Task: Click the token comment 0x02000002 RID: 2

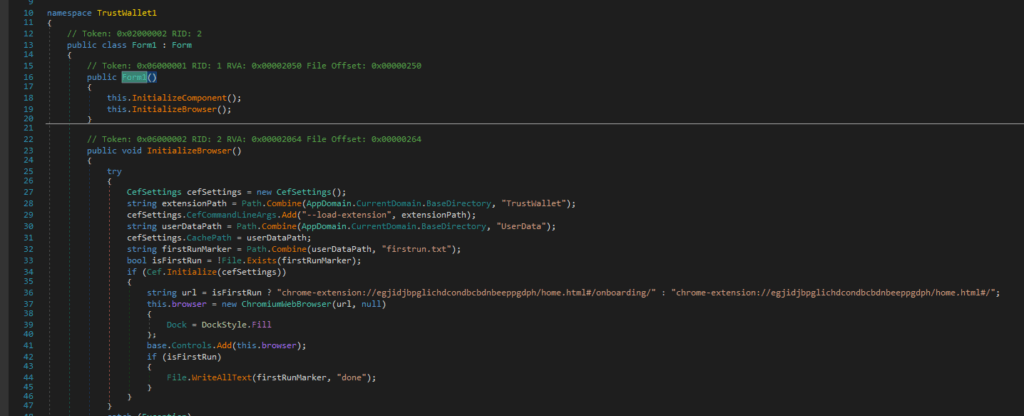Action: click(133, 33)
